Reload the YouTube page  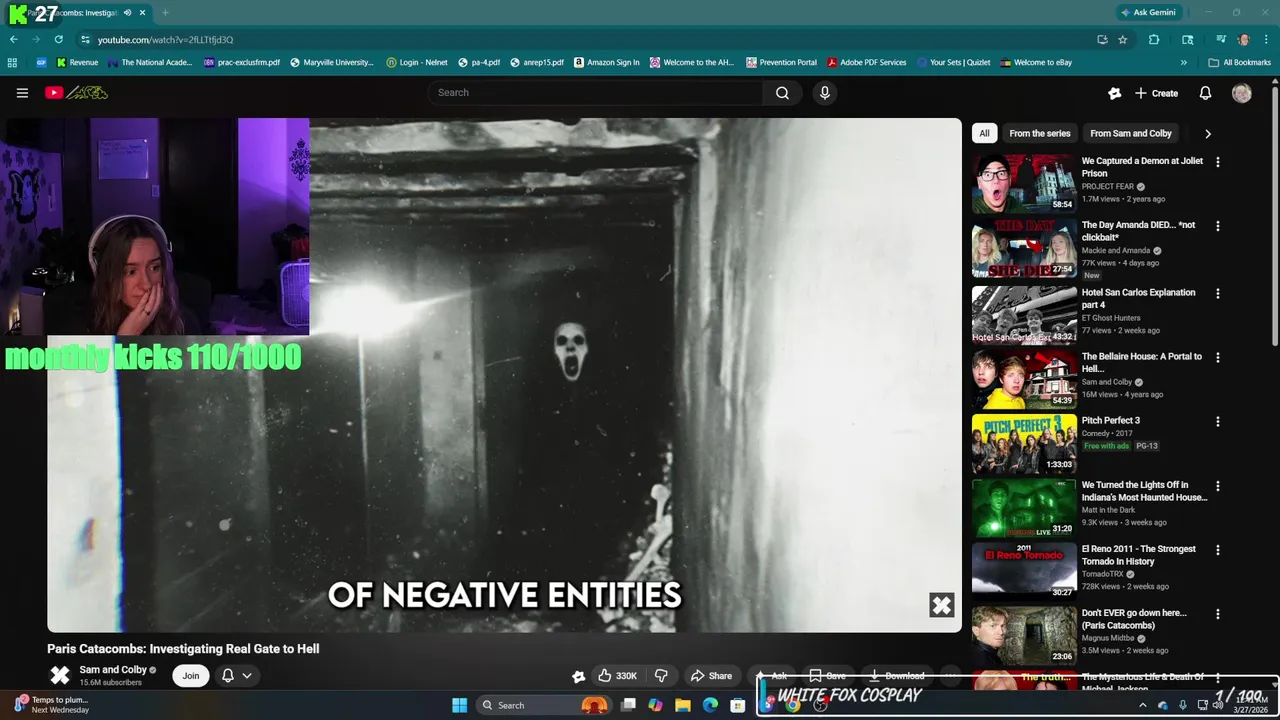click(x=58, y=39)
